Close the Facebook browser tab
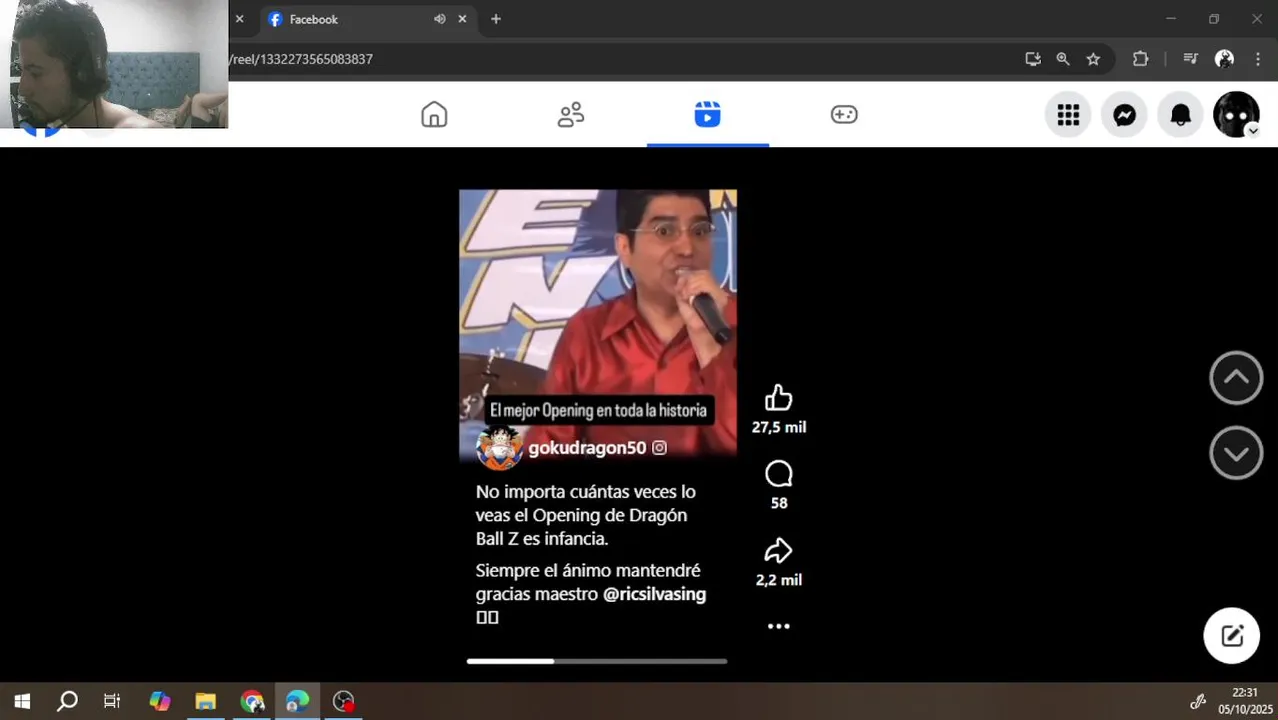Viewport: 1278px width, 720px height. [462, 19]
